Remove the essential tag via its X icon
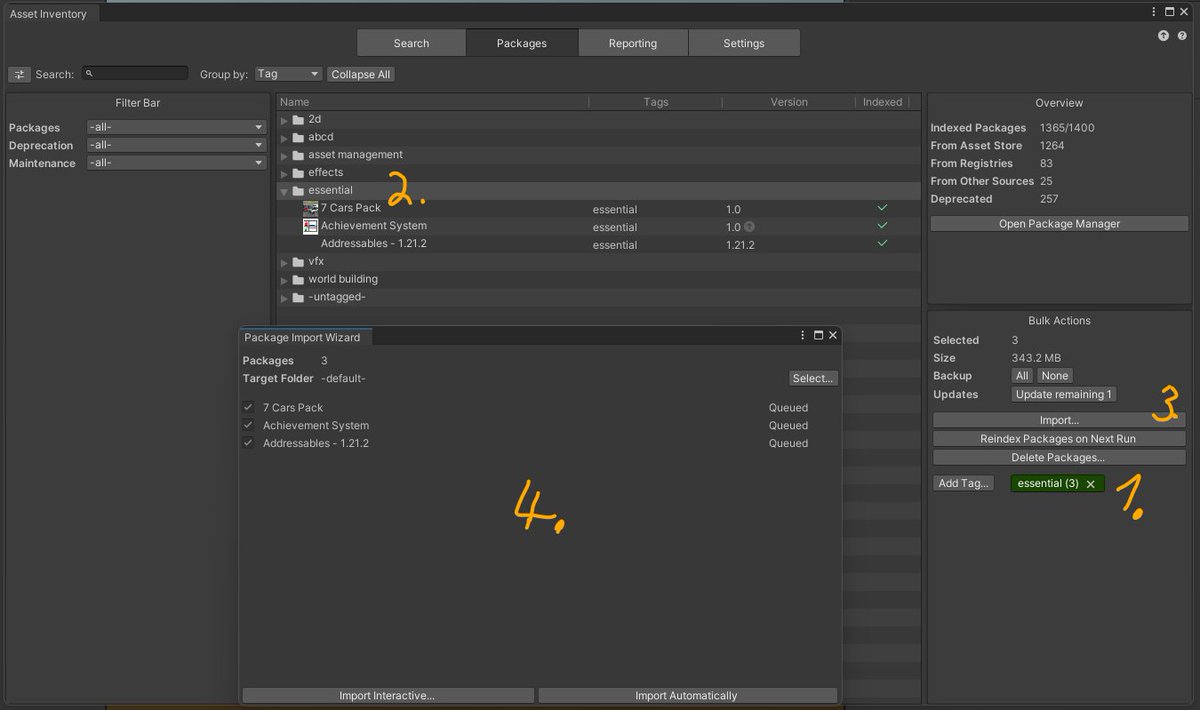The height and width of the screenshot is (710, 1200). [1090, 483]
